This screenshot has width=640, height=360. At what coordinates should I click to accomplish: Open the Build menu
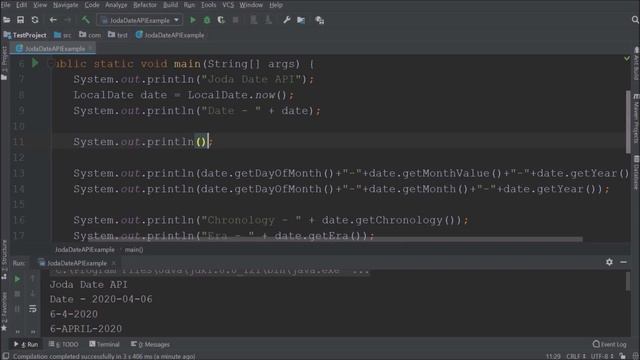tap(170, 5)
